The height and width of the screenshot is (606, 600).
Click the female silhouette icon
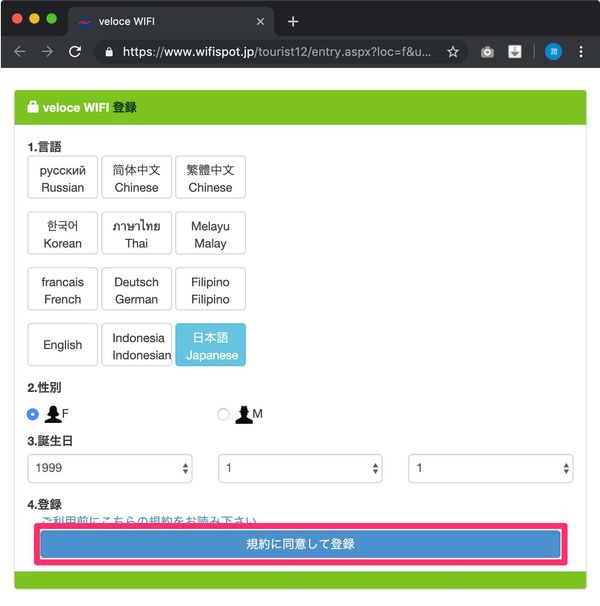click(x=53, y=414)
